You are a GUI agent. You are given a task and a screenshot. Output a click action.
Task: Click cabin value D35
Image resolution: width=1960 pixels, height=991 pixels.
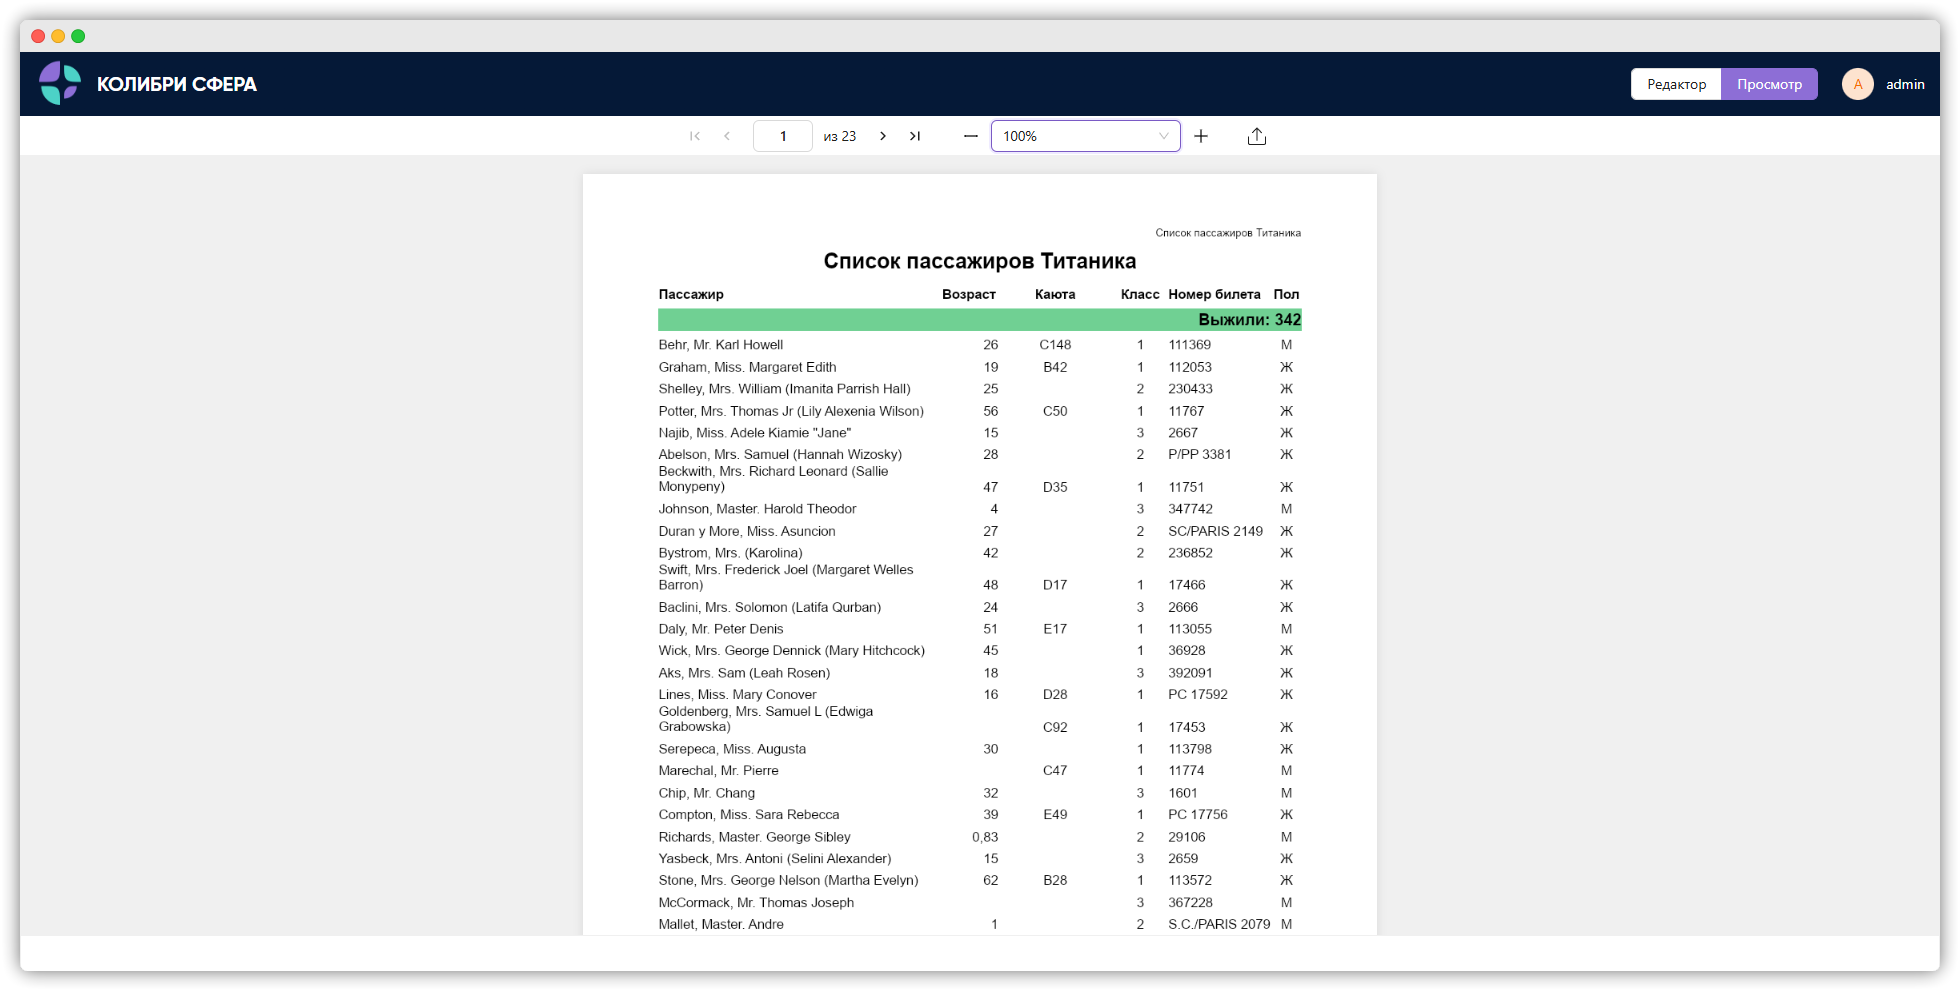click(1055, 487)
